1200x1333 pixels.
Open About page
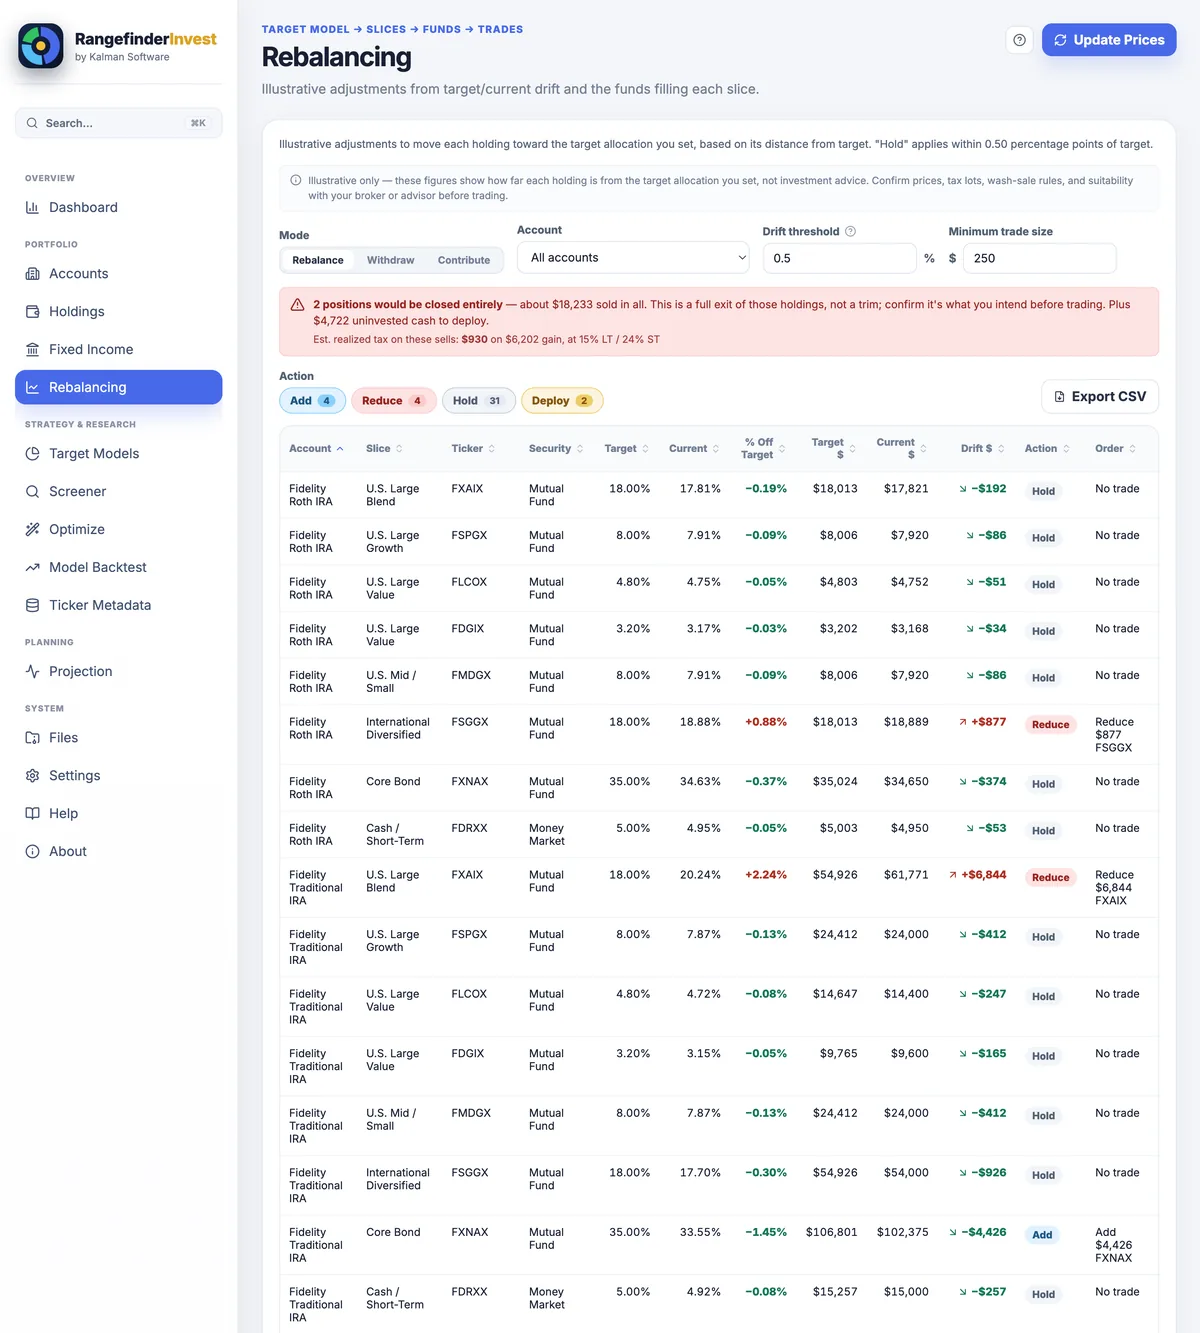(118, 851)
